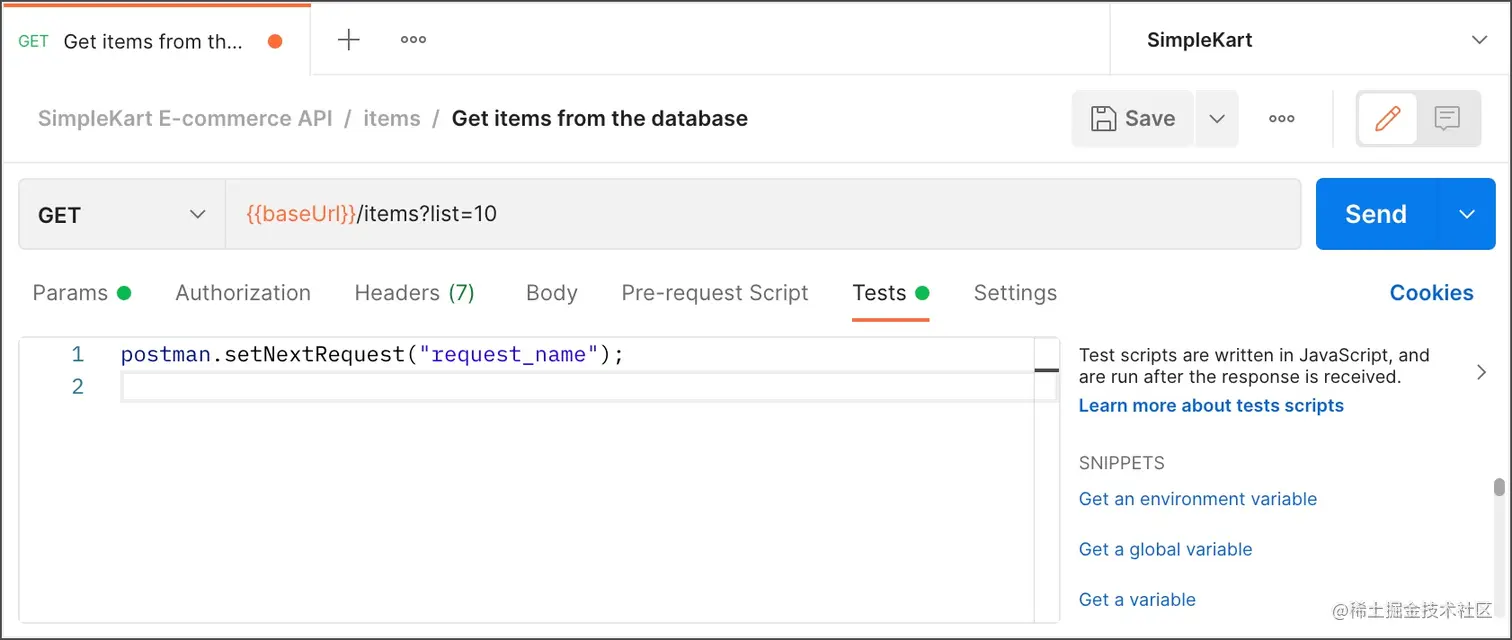Collapse the snippets side panel chevron
This screenshot has width=1512, height=640.
1481,372
